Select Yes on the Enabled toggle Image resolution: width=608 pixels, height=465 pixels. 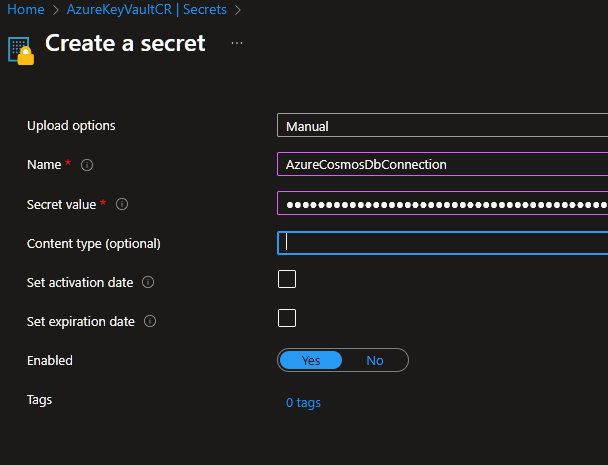[311, 360]
